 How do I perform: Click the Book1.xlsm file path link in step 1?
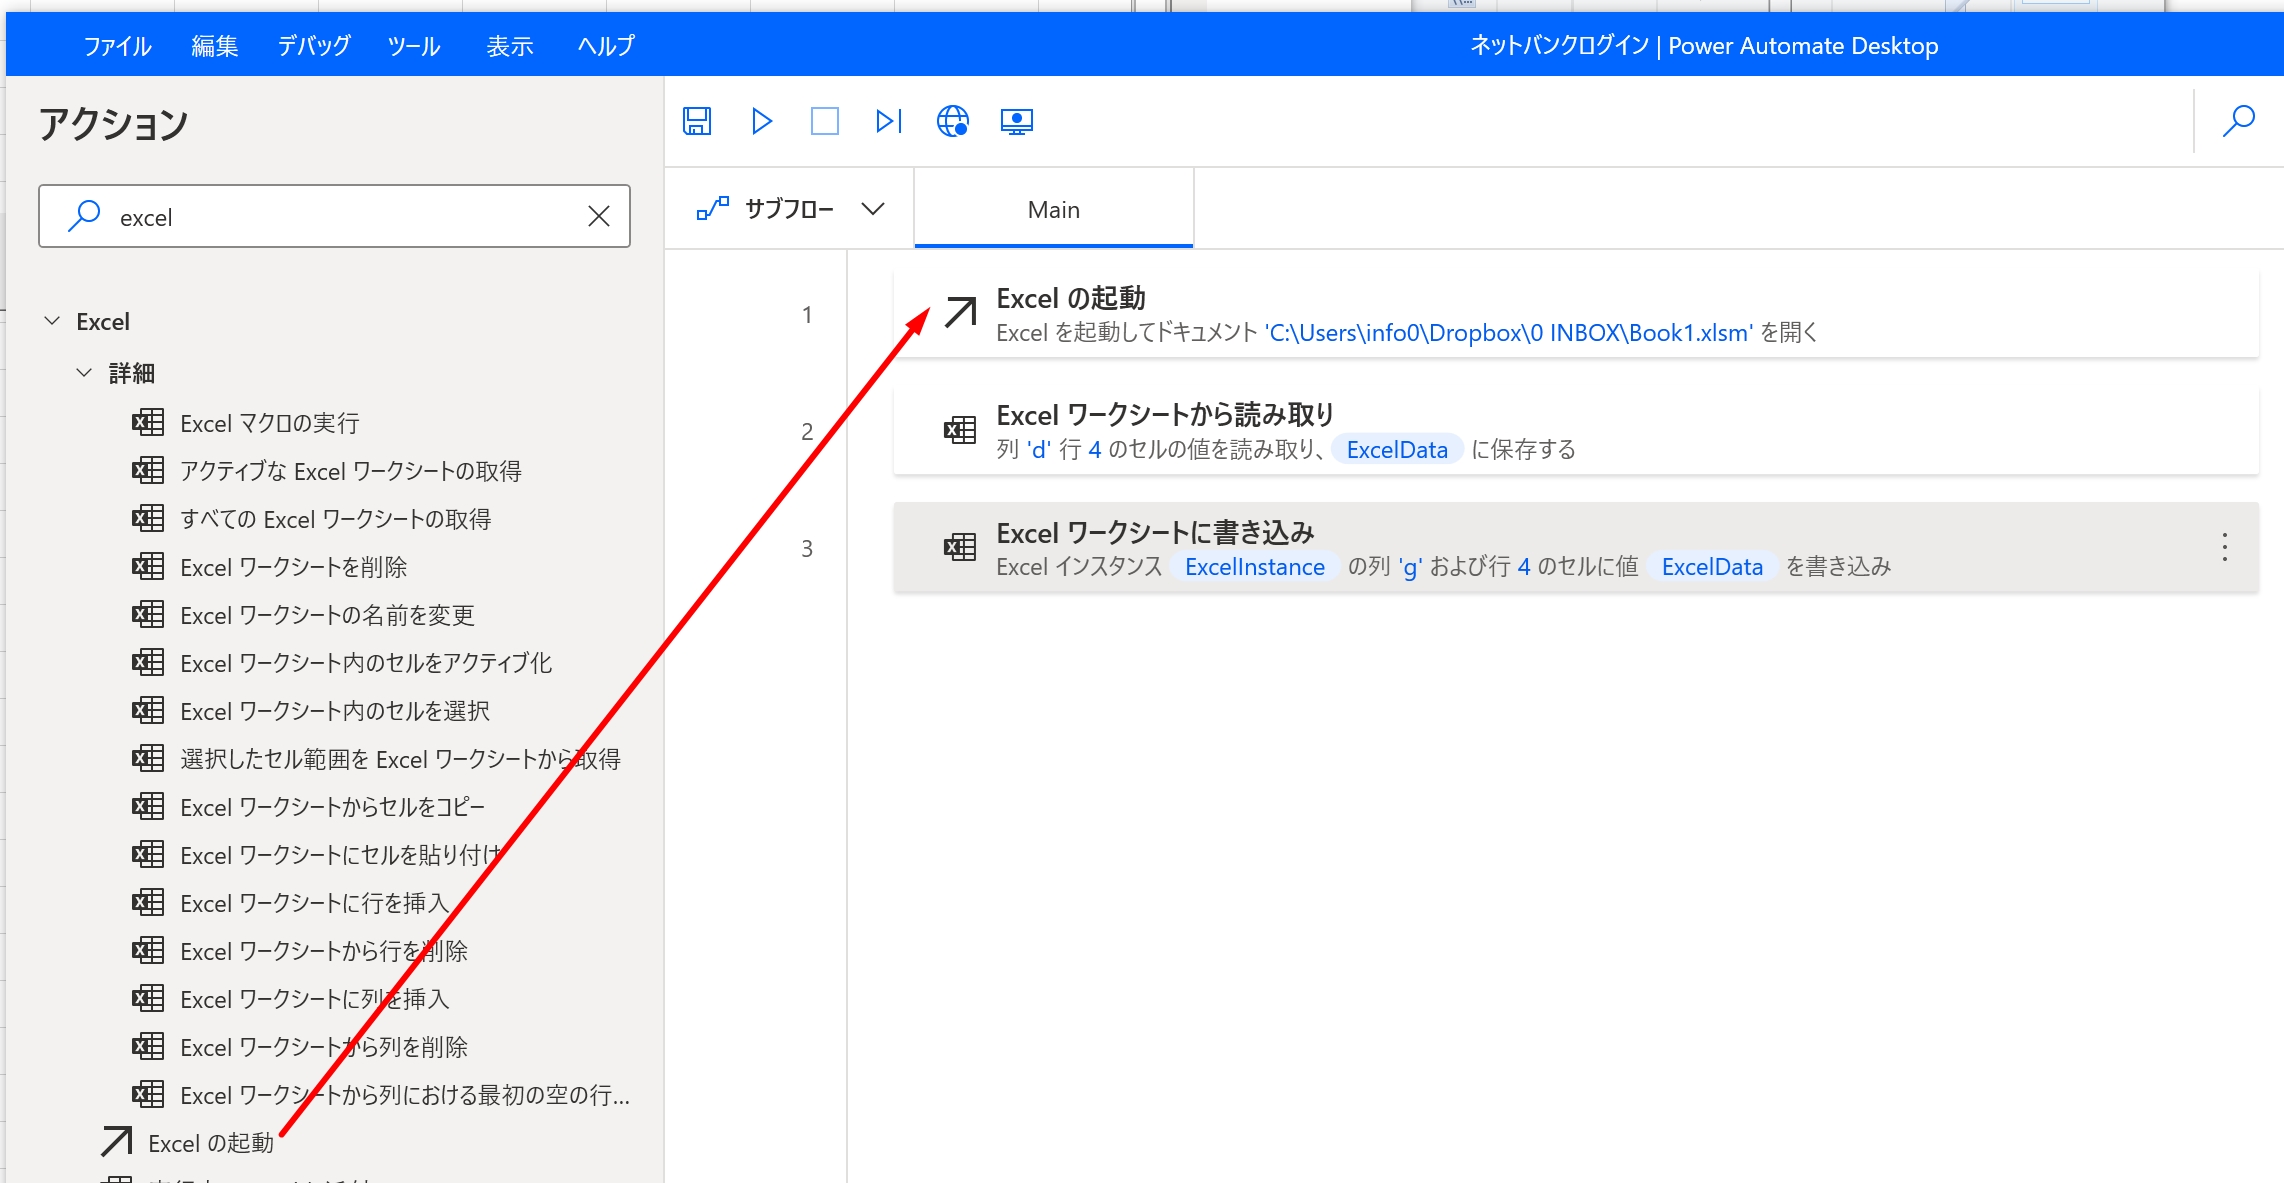1509,333
